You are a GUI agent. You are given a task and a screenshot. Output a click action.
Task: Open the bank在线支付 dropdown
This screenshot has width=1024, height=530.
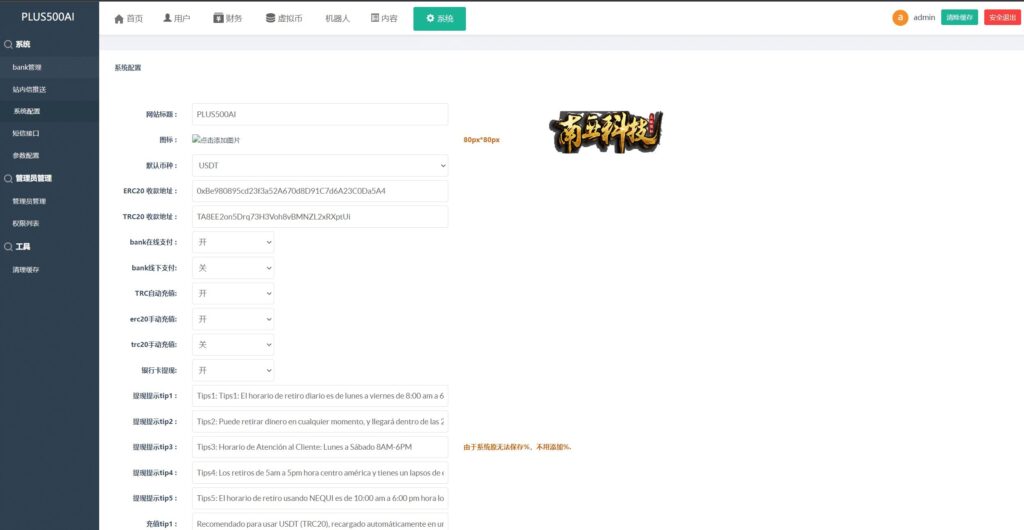pyautogui.click(x=233, y=242)
